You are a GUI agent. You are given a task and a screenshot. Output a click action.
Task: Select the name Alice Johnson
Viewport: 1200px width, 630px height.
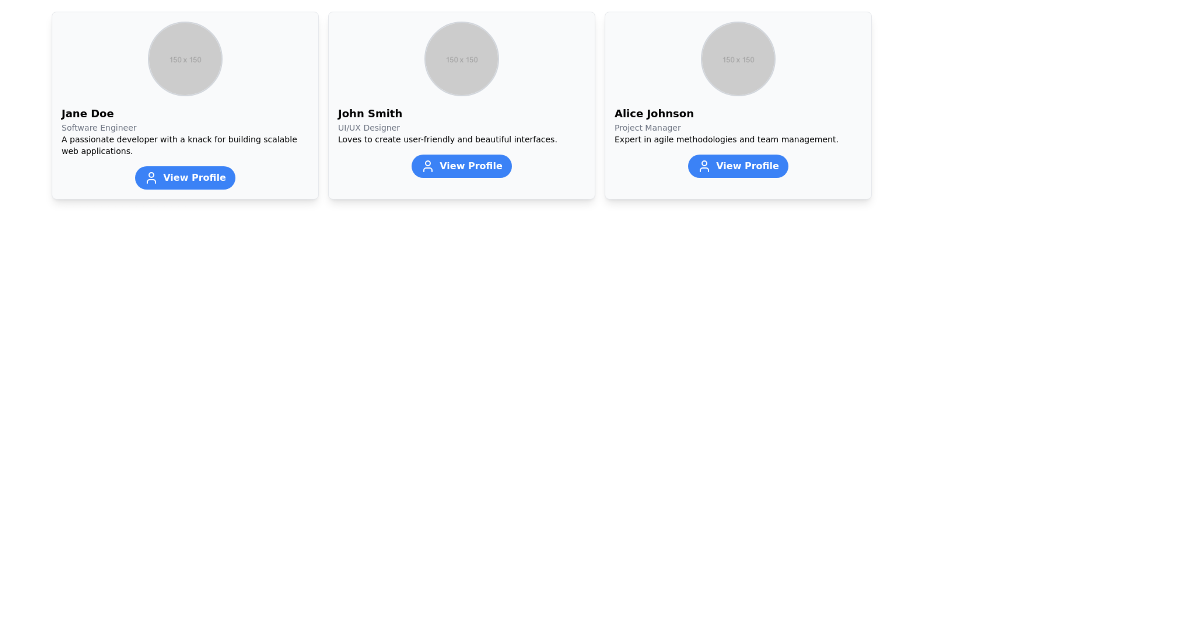point(653,113)
